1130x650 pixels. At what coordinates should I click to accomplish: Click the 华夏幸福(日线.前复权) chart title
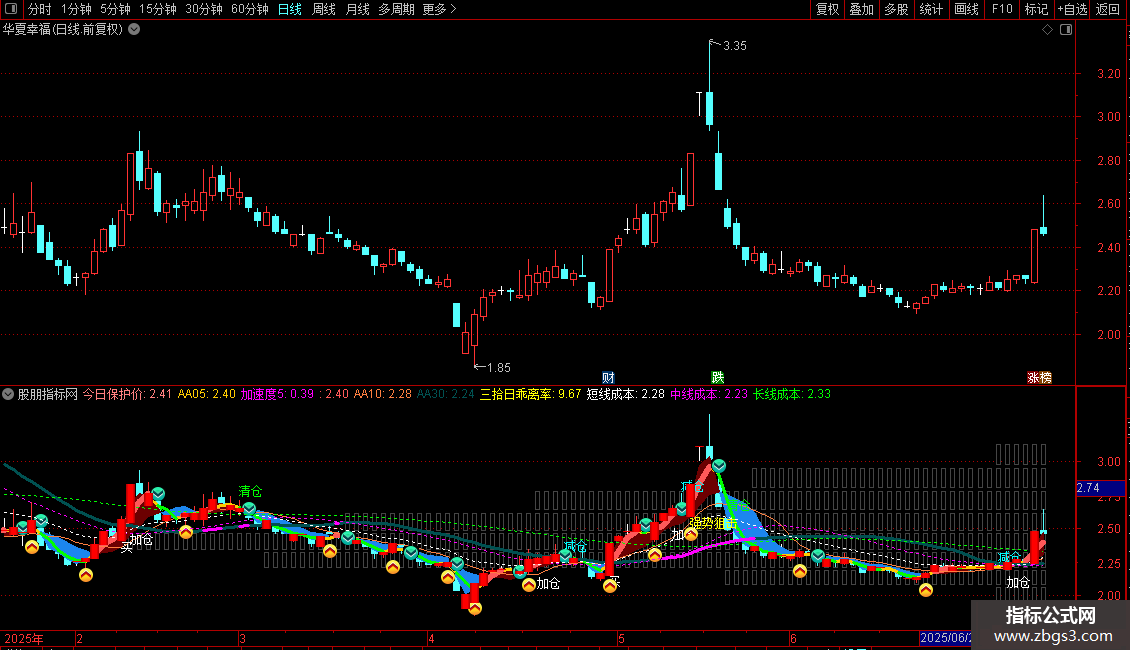tap(63, 30)
